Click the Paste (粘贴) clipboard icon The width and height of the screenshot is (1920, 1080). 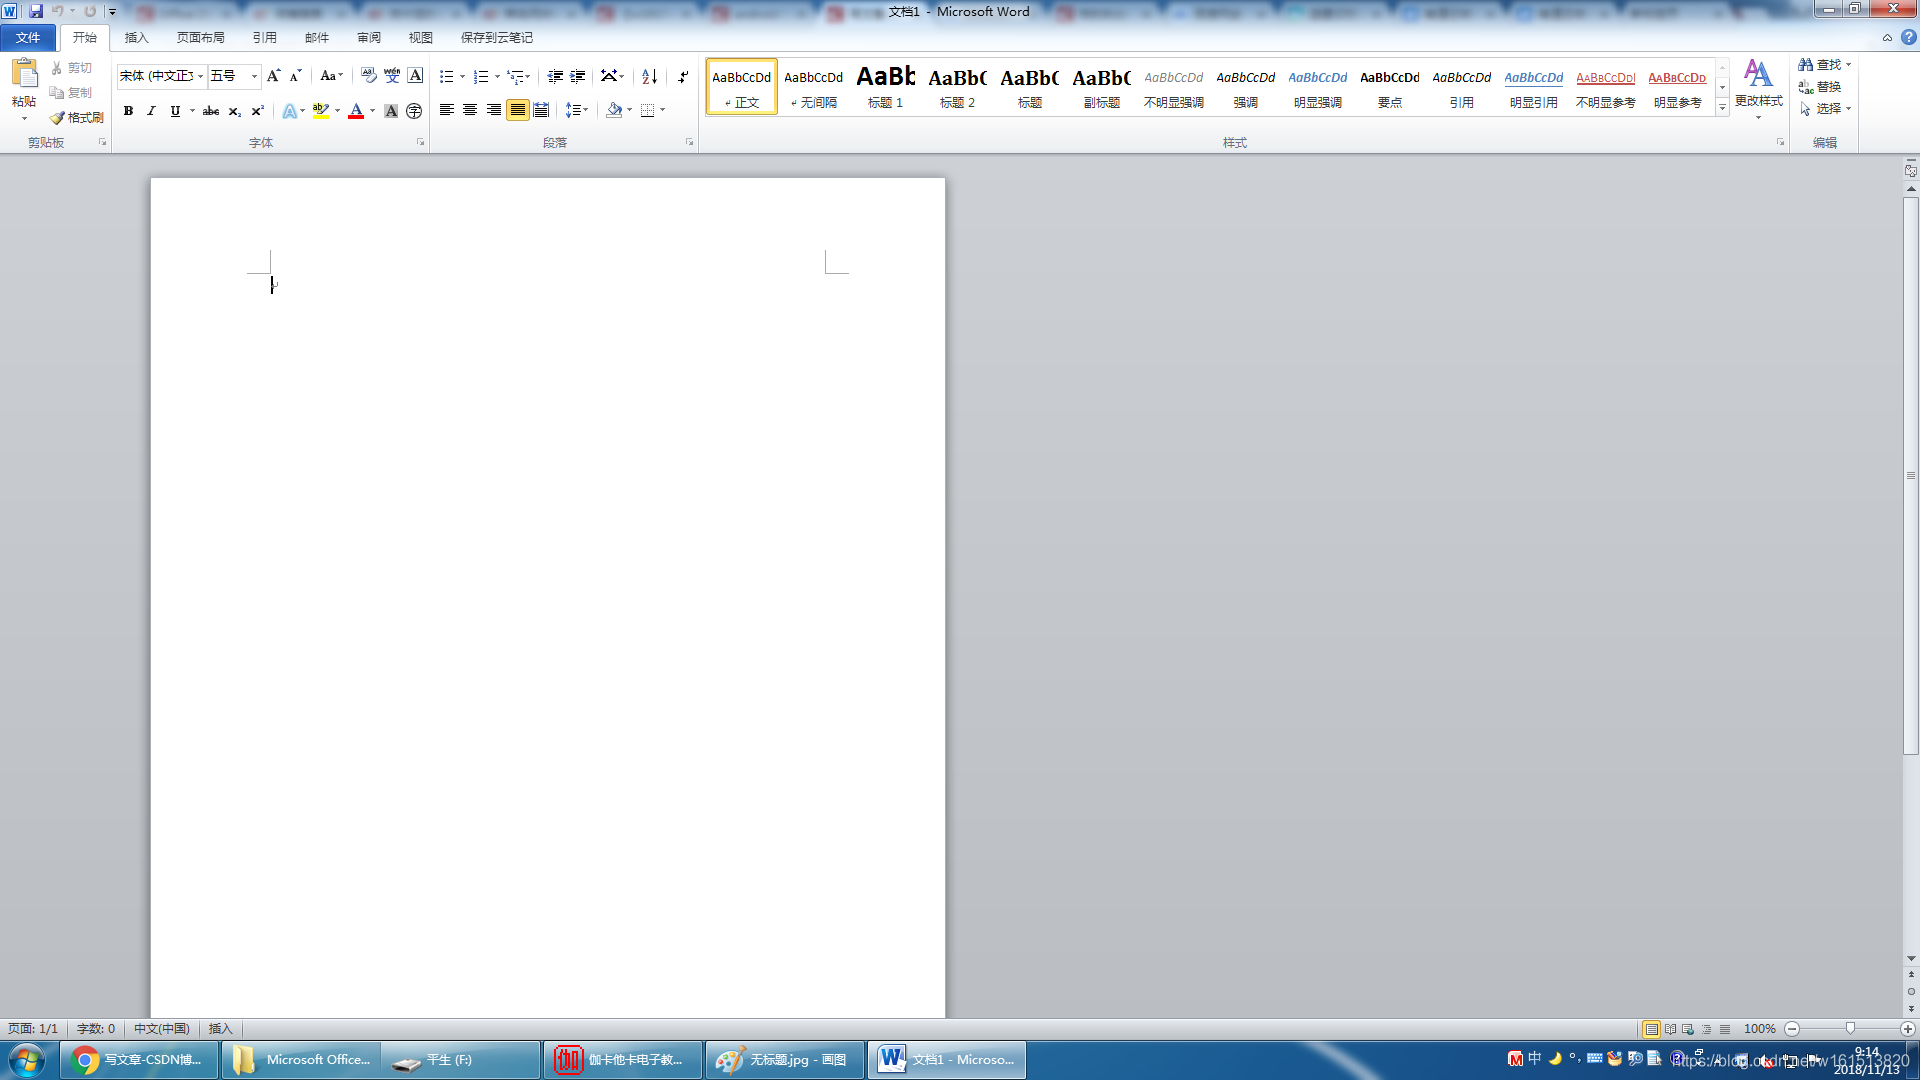pyautogui.click(x=24, y=73)
